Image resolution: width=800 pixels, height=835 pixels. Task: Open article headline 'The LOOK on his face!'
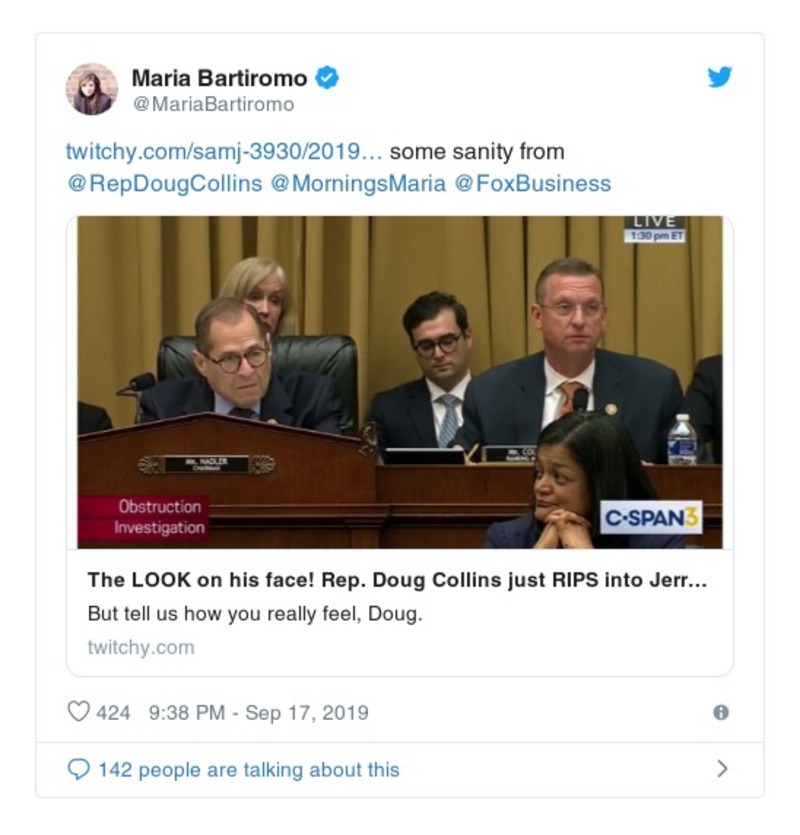397,580
